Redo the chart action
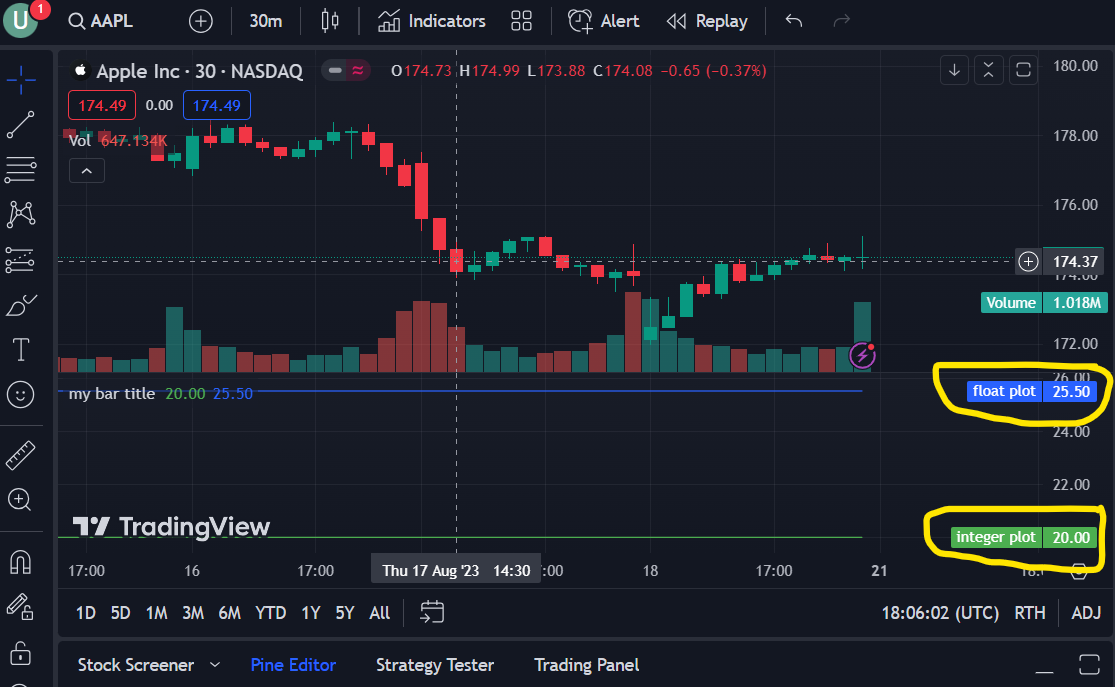The height and width of the screenshot is (687, 1115). click(x=841, y=21)
